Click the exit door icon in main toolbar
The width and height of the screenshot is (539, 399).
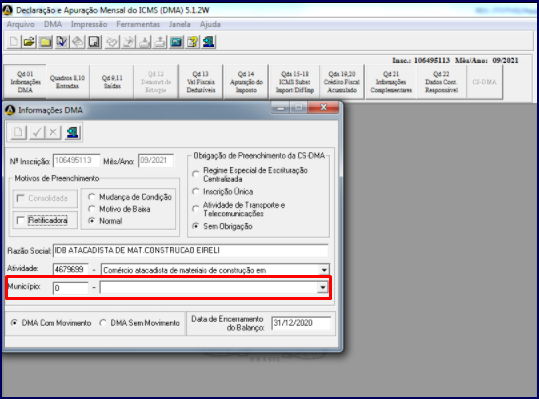(x=209, y=42)
